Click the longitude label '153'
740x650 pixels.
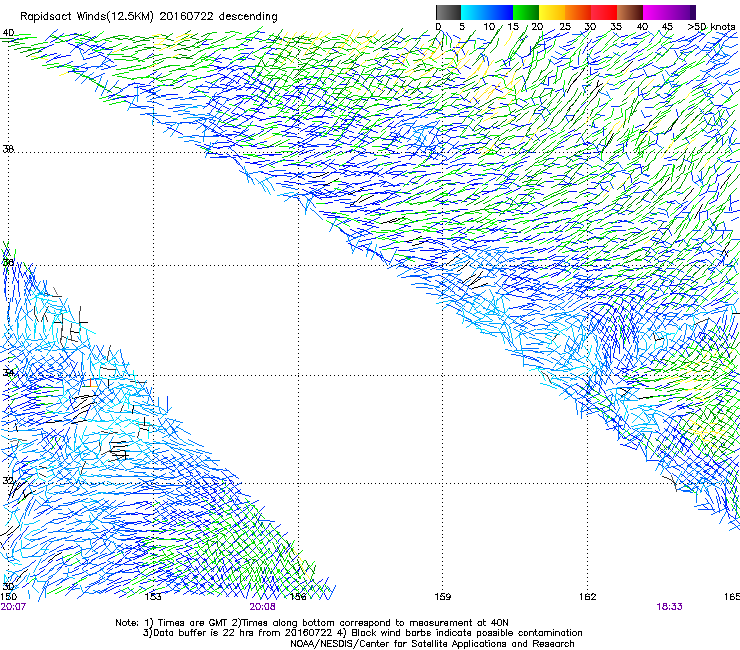point(153,597)
